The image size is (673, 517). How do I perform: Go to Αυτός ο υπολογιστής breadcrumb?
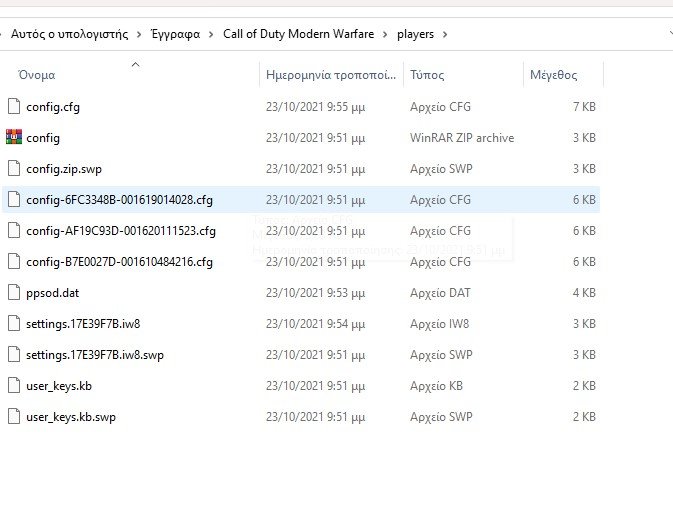(x=70, y=34)
